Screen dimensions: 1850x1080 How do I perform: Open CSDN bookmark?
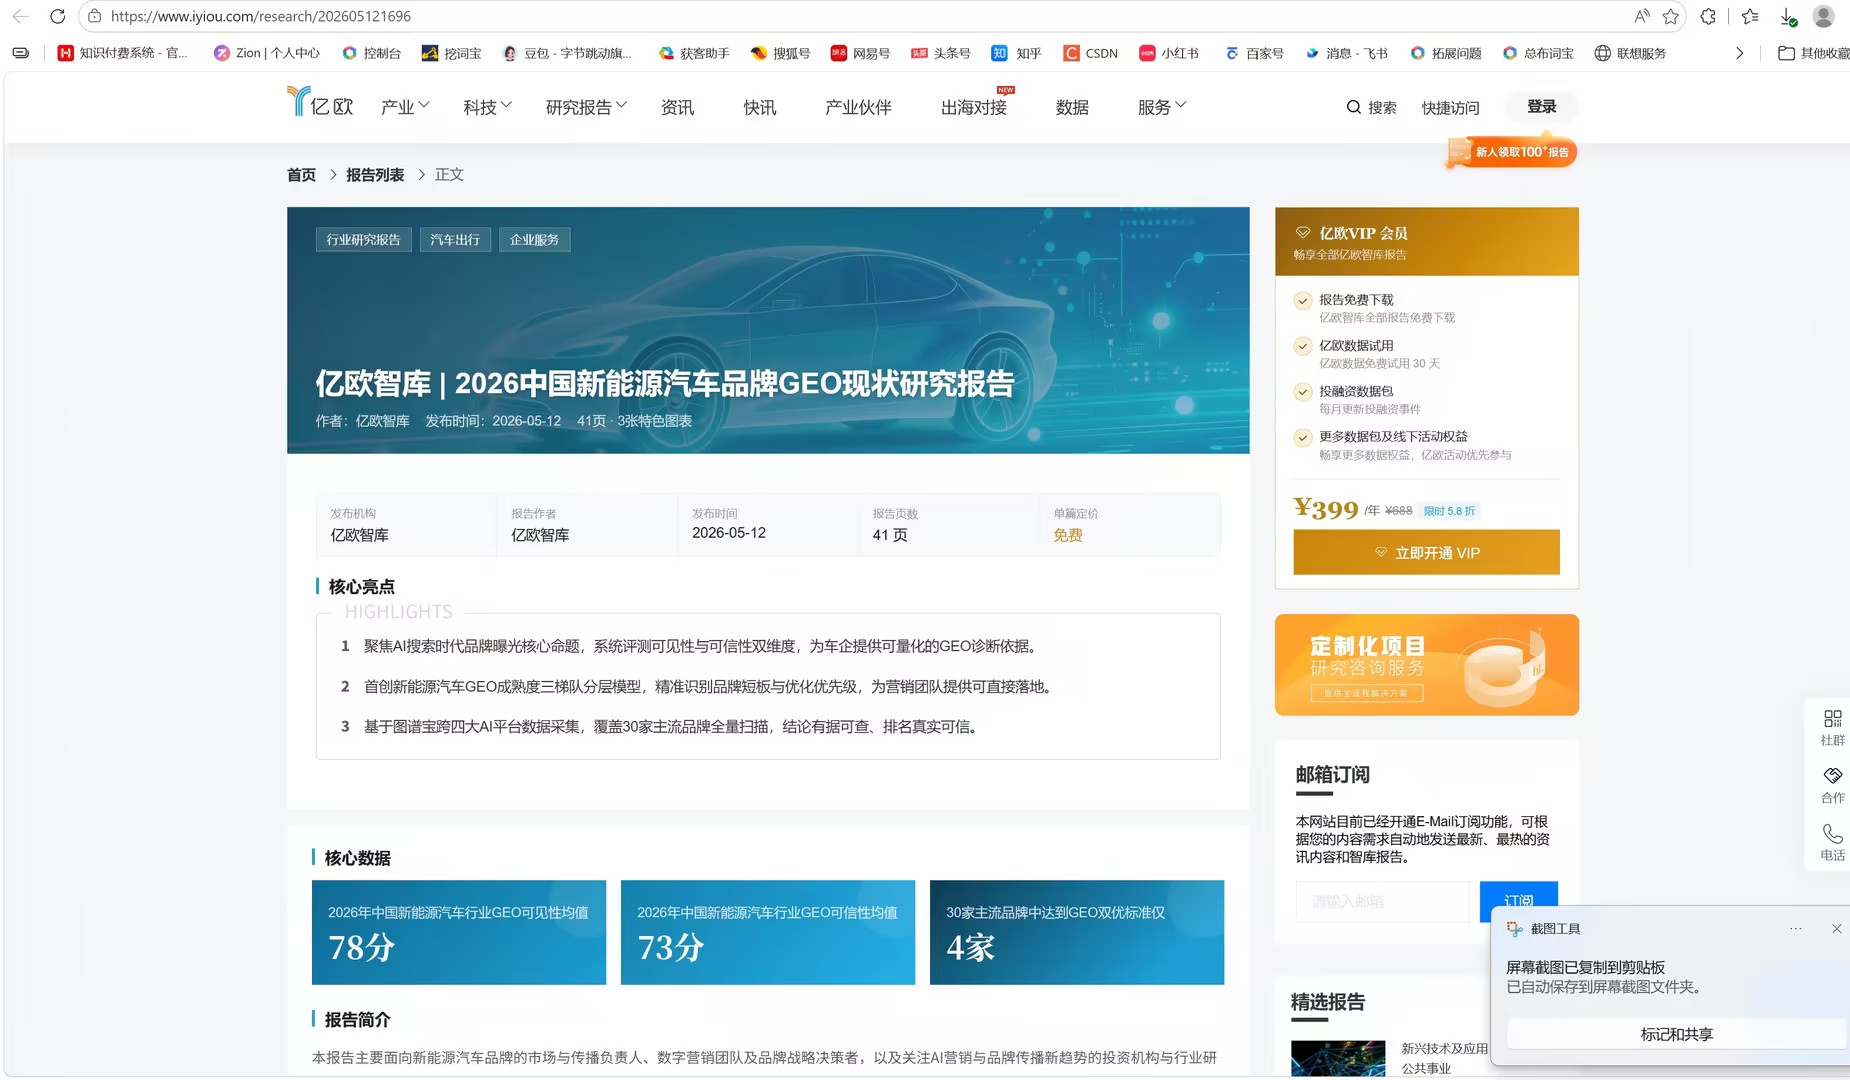pyautogui.click(x=1091, y=53)
